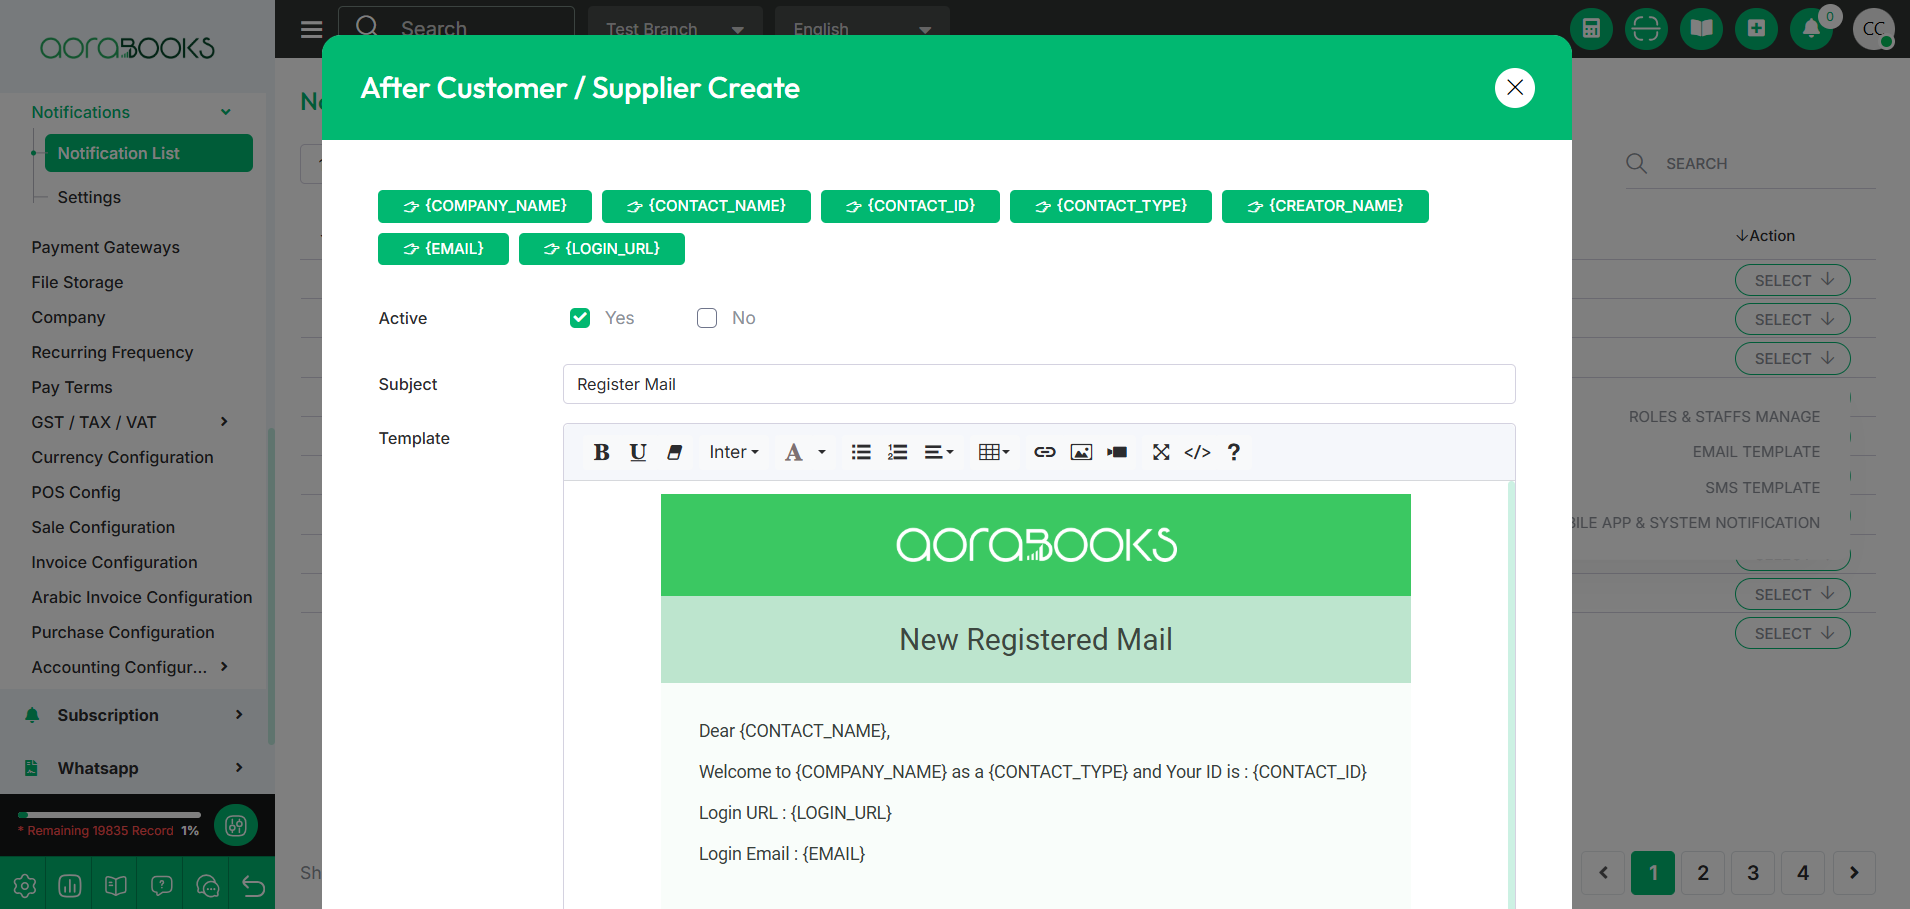This screenshot has width=1910, height=909.
Task: Insert the {LOGIN_URL} placeholder tag
Action: pyautogui.click(x=601, y=249)
